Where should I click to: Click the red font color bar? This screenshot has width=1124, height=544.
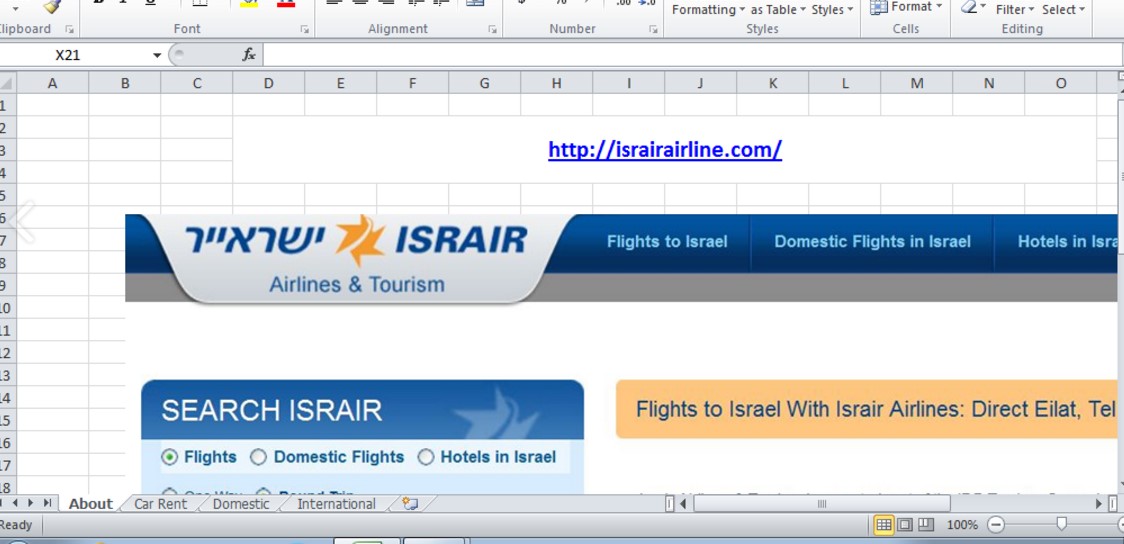click(286, 4)
